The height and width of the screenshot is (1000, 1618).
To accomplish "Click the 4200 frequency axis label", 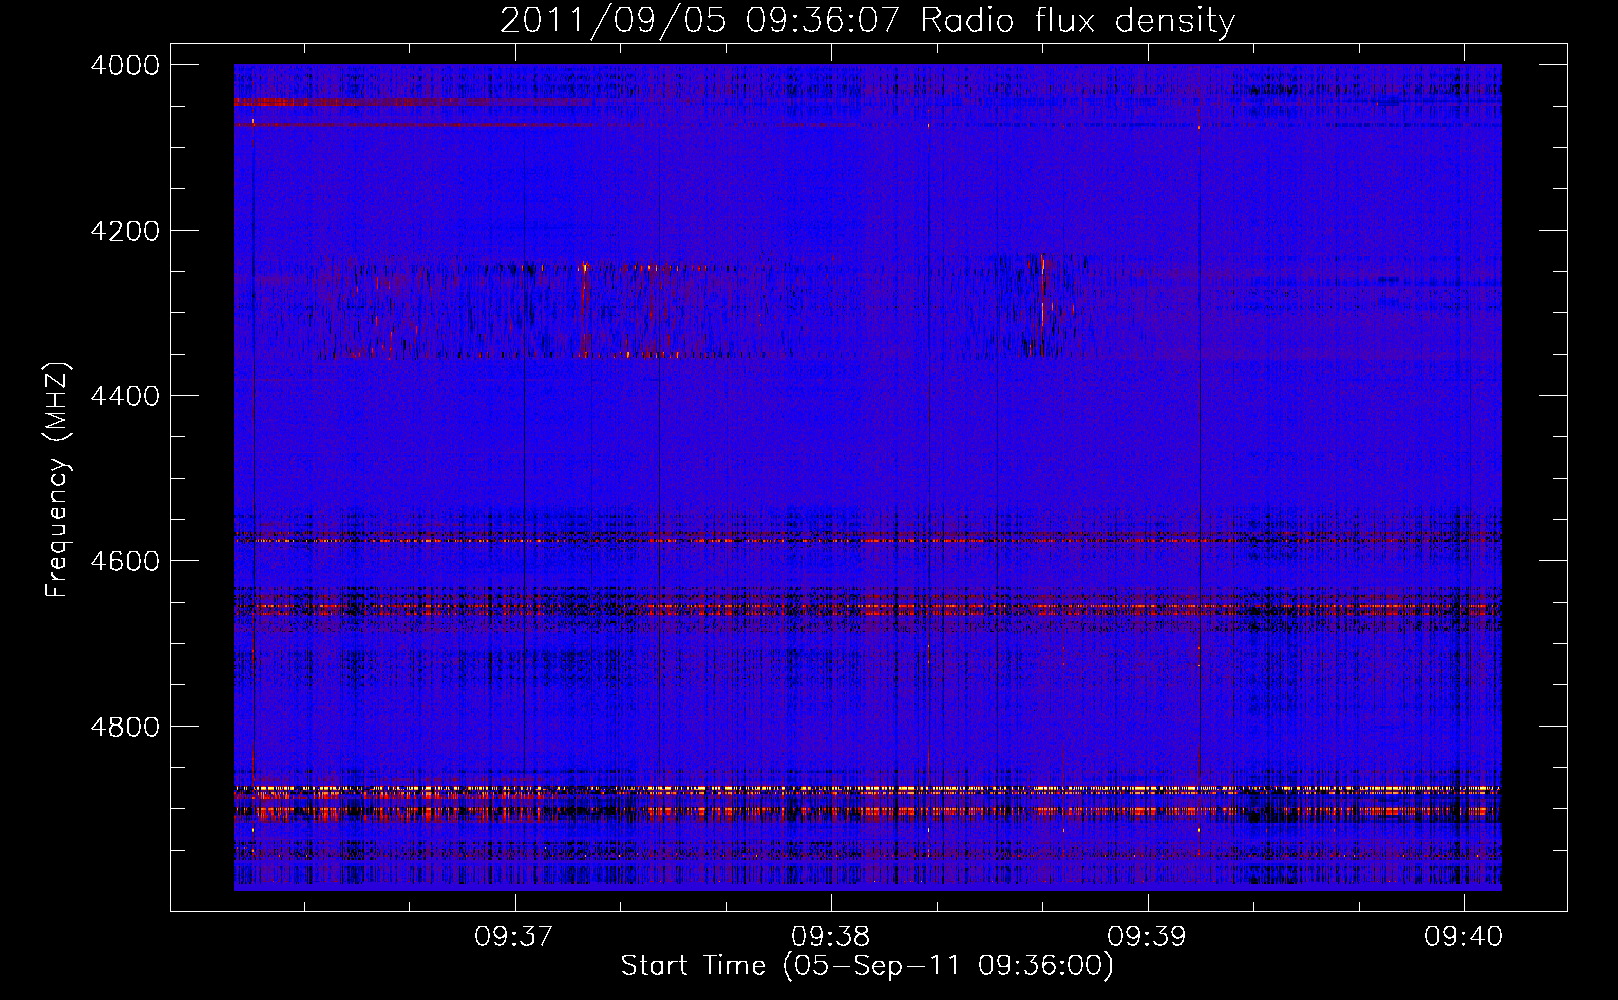I will coord(125,231).
